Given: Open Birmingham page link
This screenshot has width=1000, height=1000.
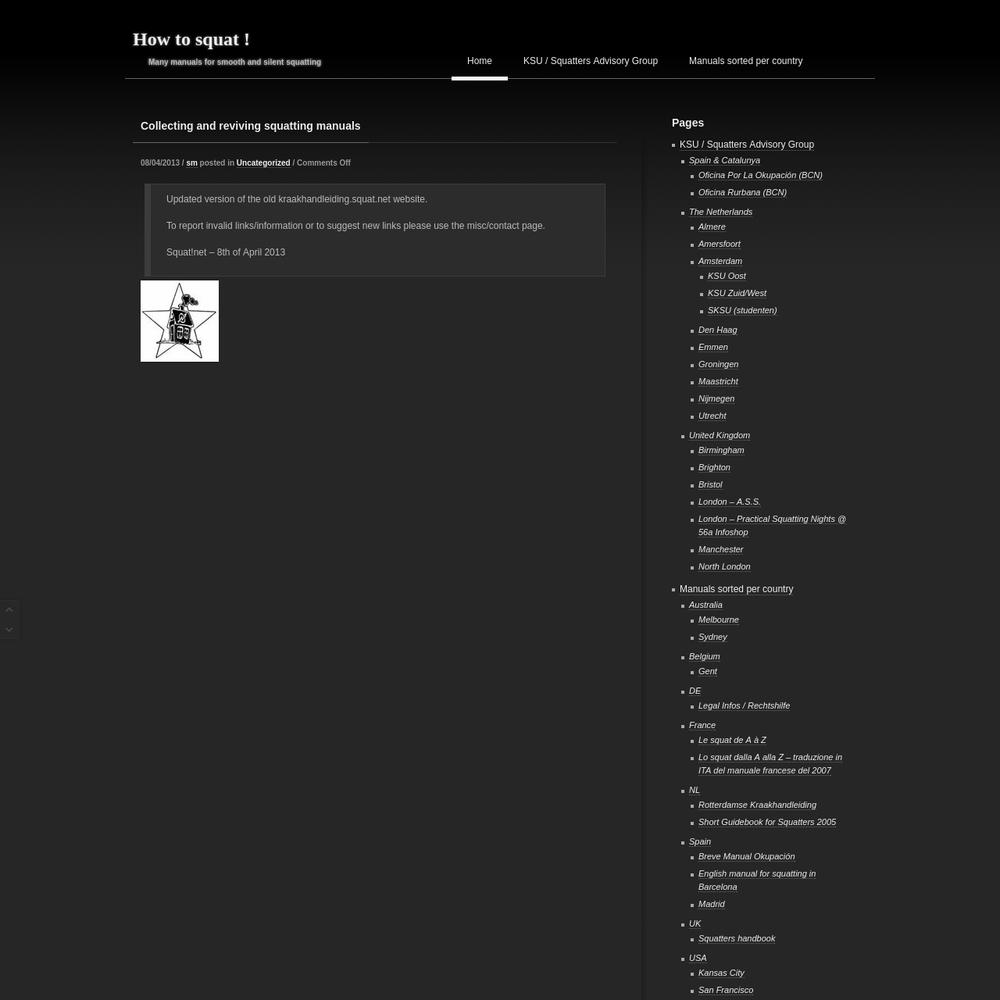Looking at the screenshot, I should pos(721,450).
